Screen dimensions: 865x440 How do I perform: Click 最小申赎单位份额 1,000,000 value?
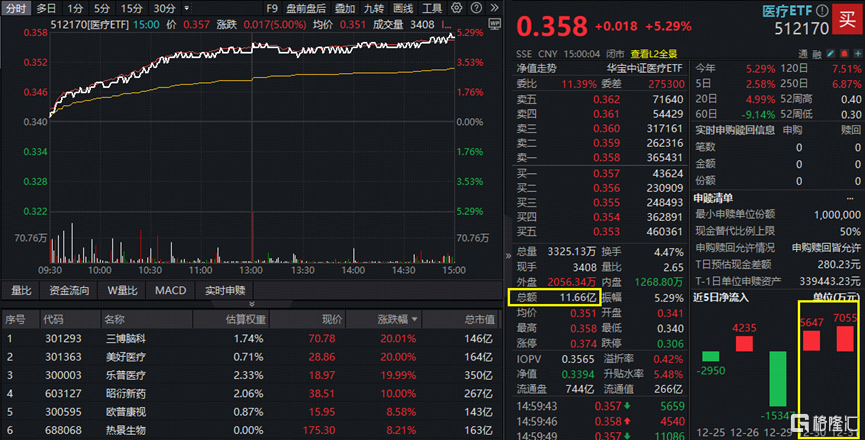tap(837, 215)
